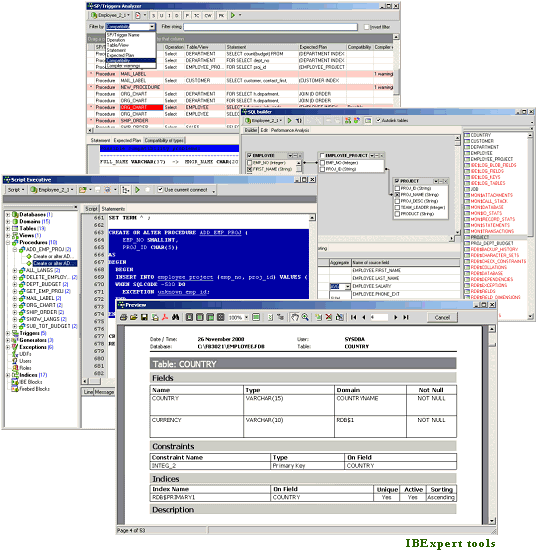Open Compatibility of types tab in Analyzer

pos(164,140)
